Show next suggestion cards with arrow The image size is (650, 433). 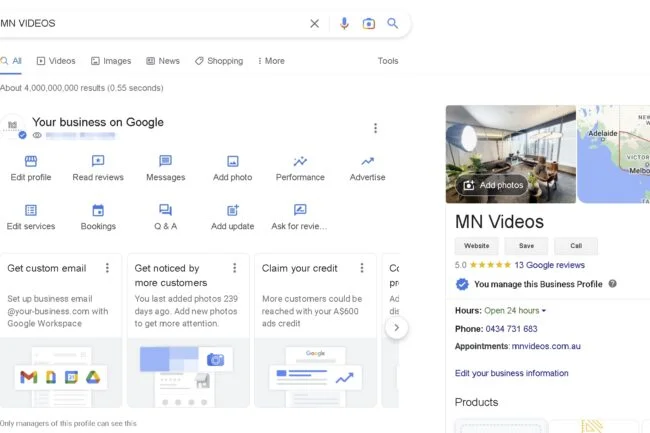coord(397,328)
